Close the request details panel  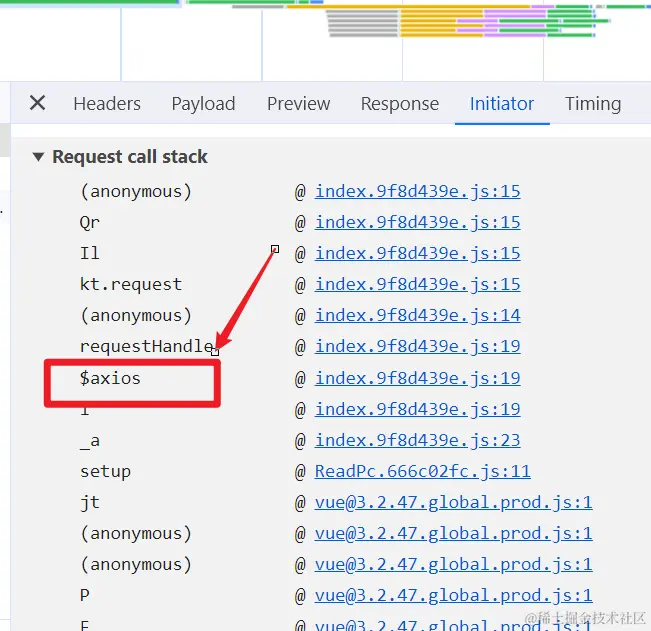37,103
